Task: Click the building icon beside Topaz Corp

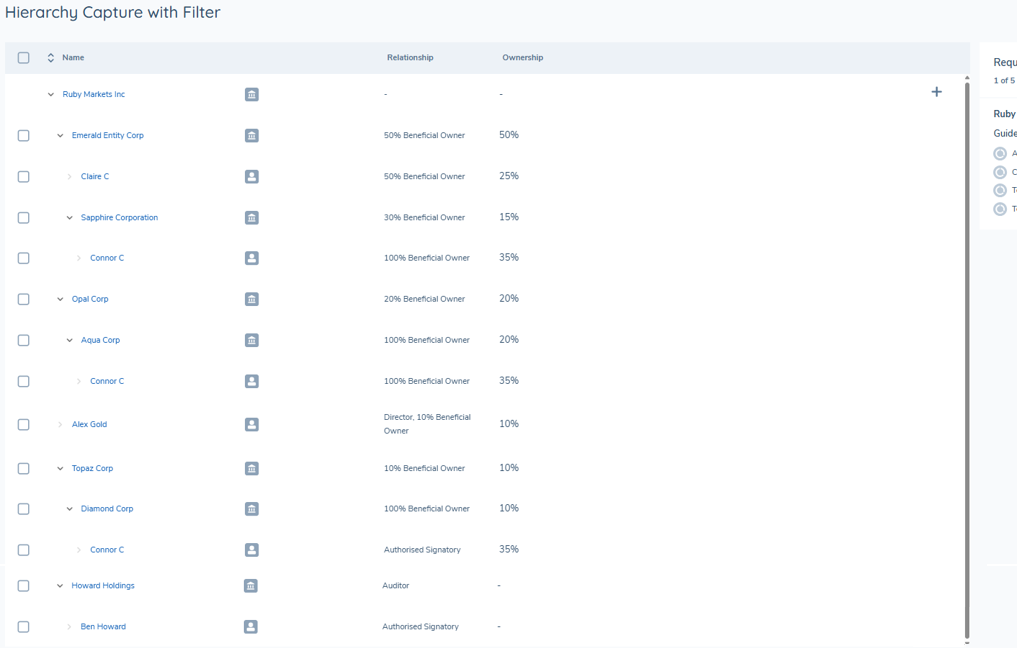Action: [x=252, y=469]
